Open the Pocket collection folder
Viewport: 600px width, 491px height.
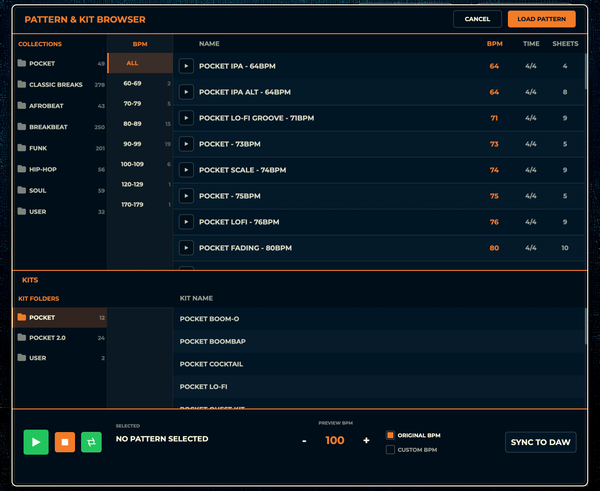tap(60, 64)
